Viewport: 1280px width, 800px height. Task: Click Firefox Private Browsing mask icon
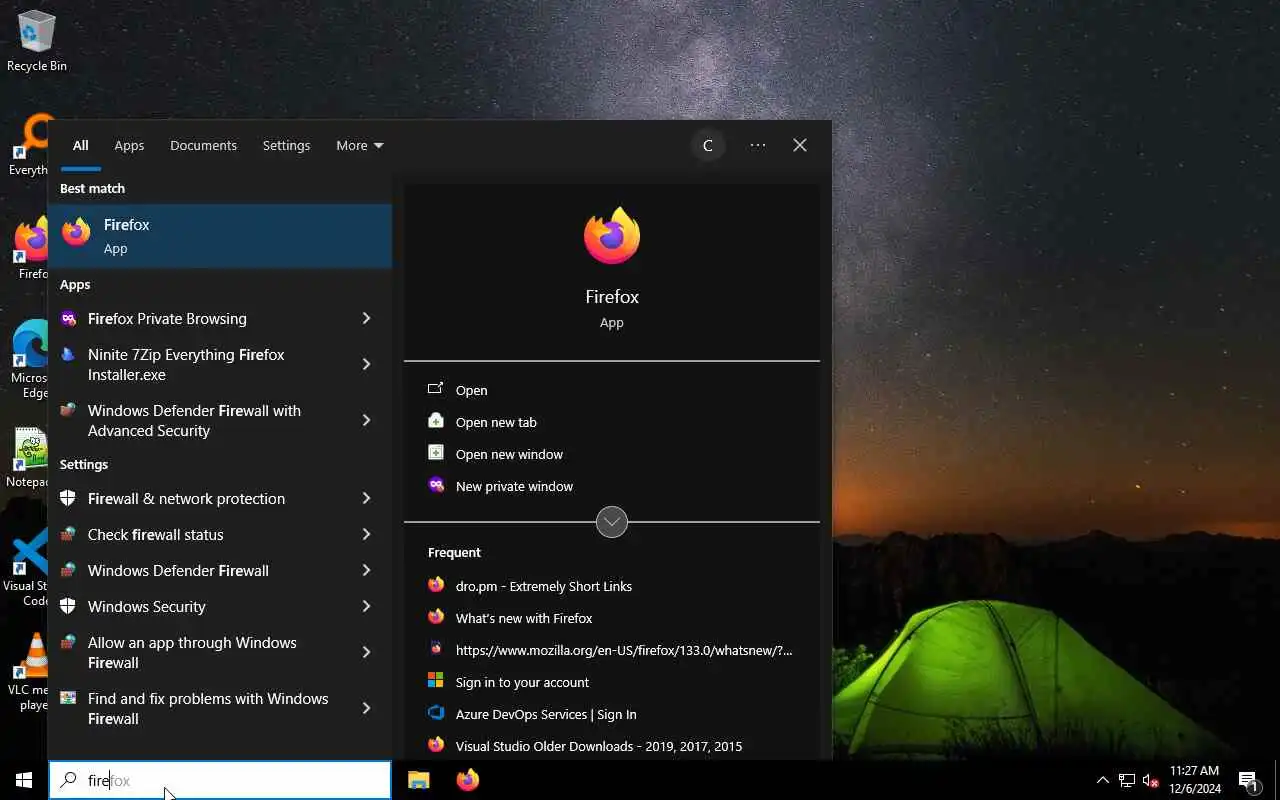(x=68, y=318)
